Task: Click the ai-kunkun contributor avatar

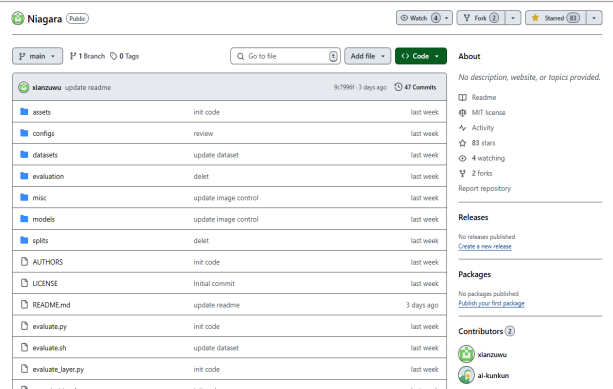Action: [466, 375]
